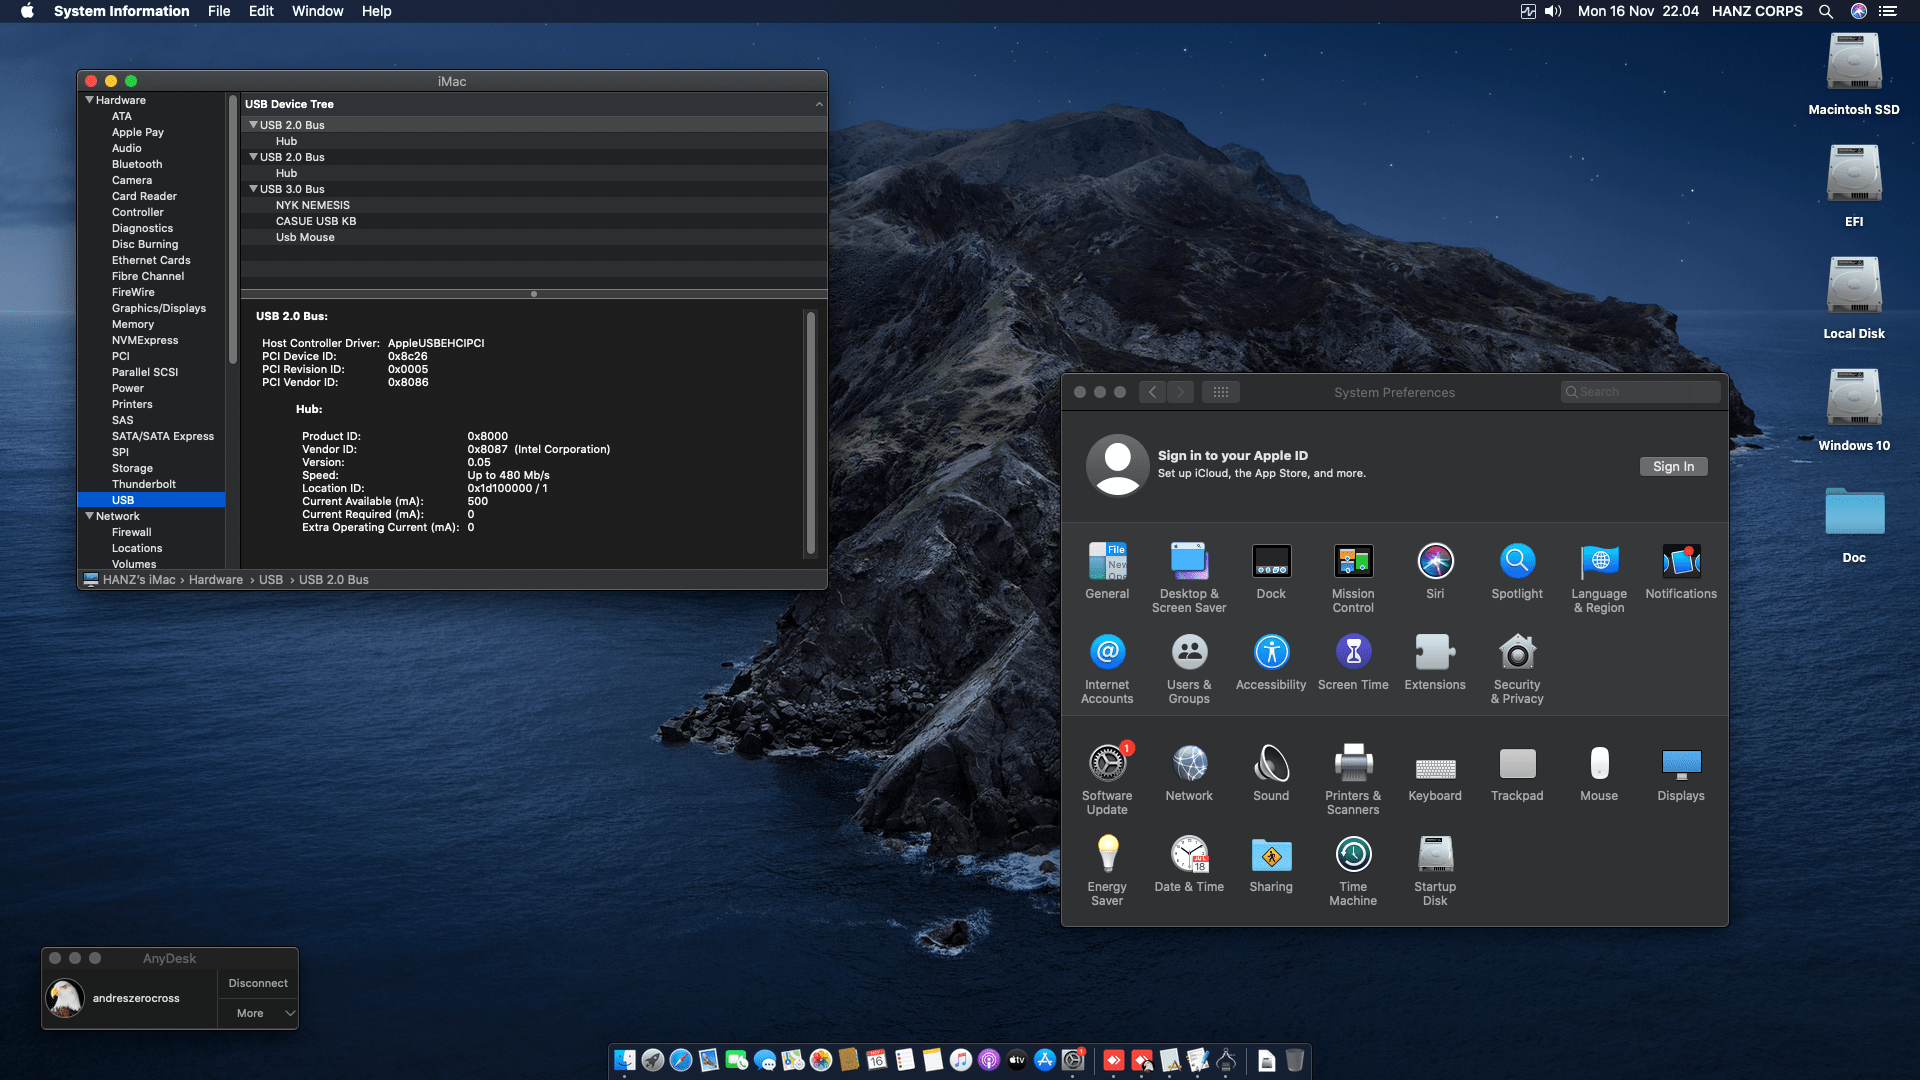
Task: Open Startup Disk preferences
Action: (x=1434, y=855)
